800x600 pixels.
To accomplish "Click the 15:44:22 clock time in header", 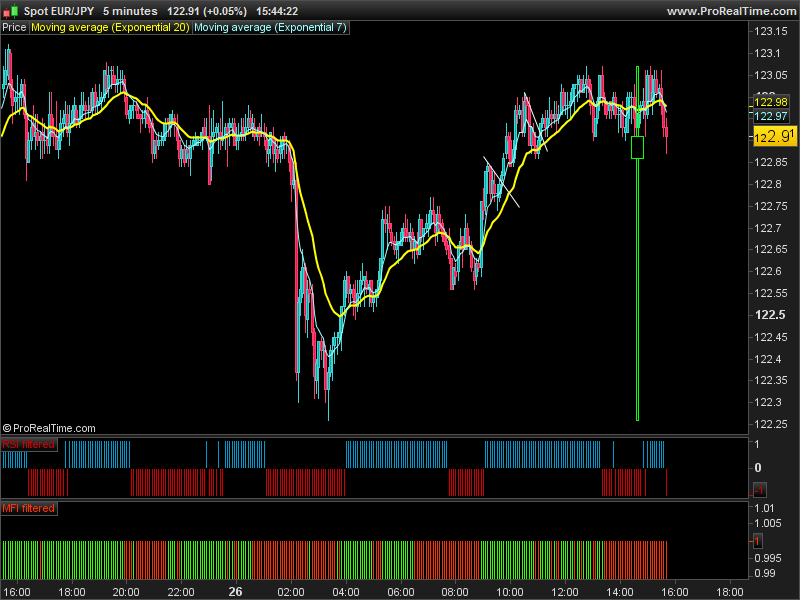I will [277, 11].
